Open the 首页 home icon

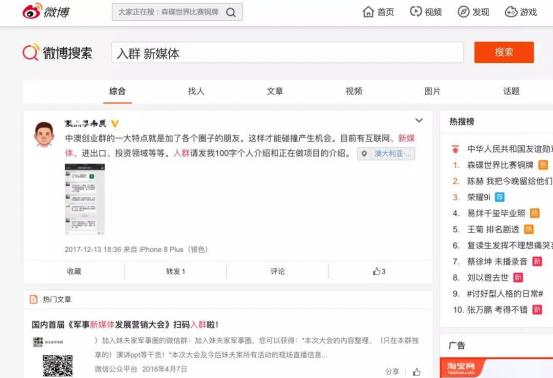tap(368, 12)
